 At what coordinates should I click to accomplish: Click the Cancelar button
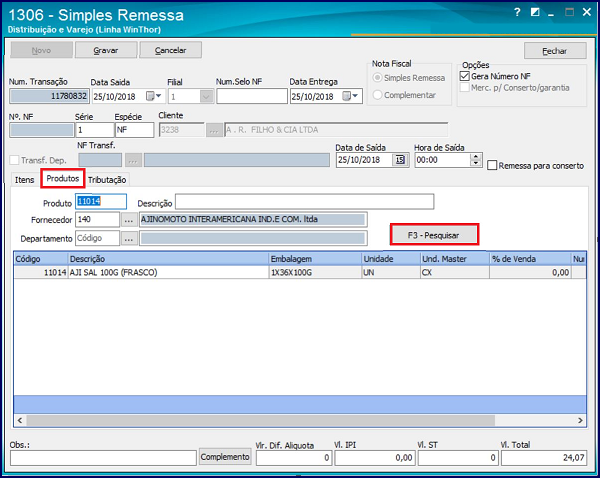(x=171, y=50)
